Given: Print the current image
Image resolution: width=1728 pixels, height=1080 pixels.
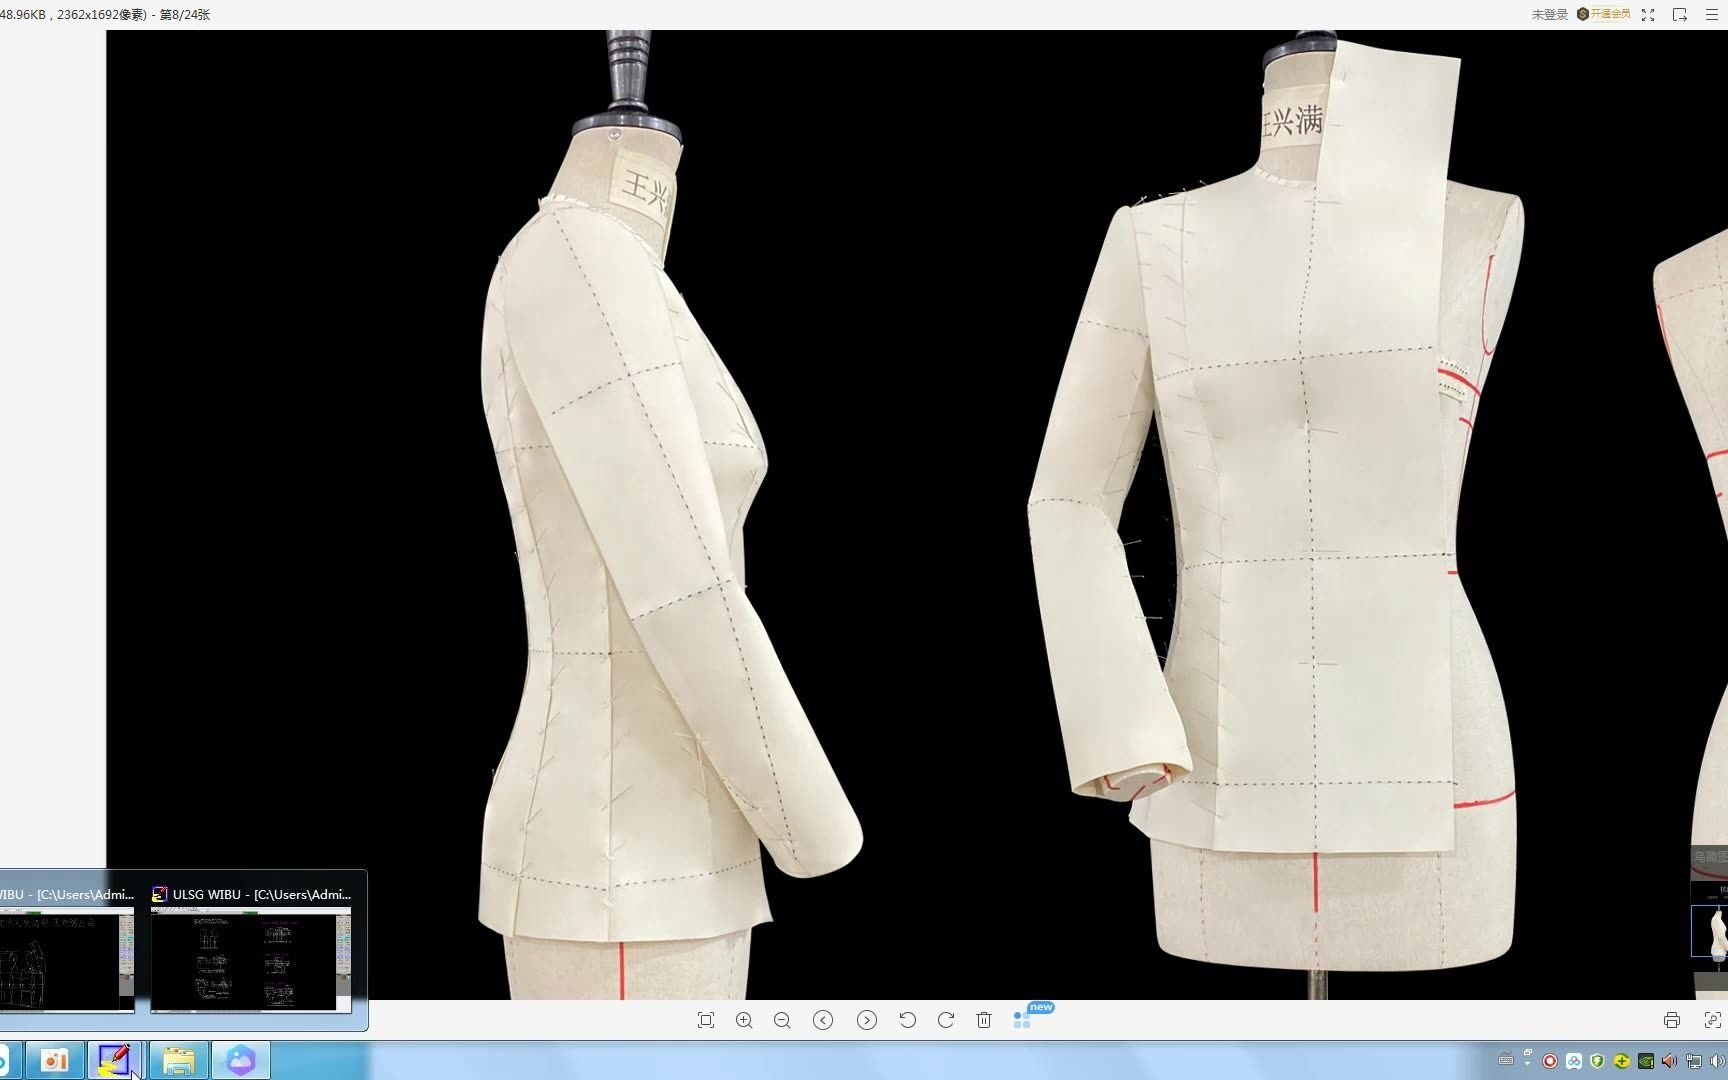Looking at the screenshot, I should pos(1672,1020).
